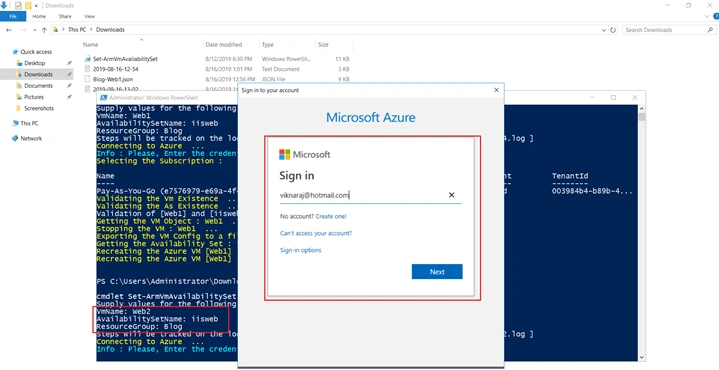The height and width of the screenshot is (370, 719).
Task: Close the PowerShell window
Action: pos(635,98)
